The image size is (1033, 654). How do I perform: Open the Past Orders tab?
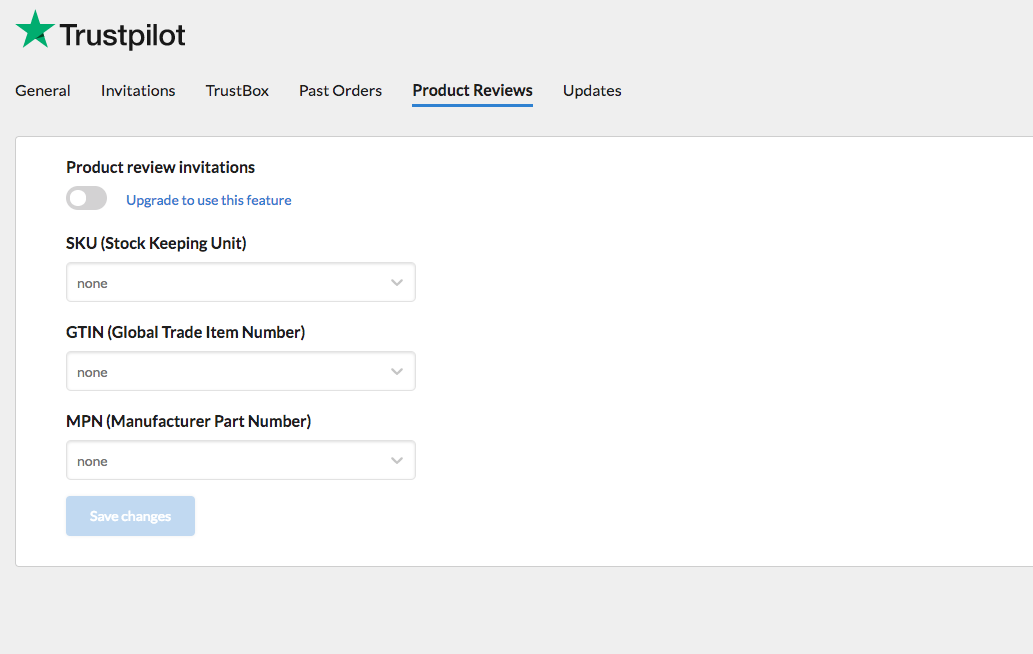341,90
